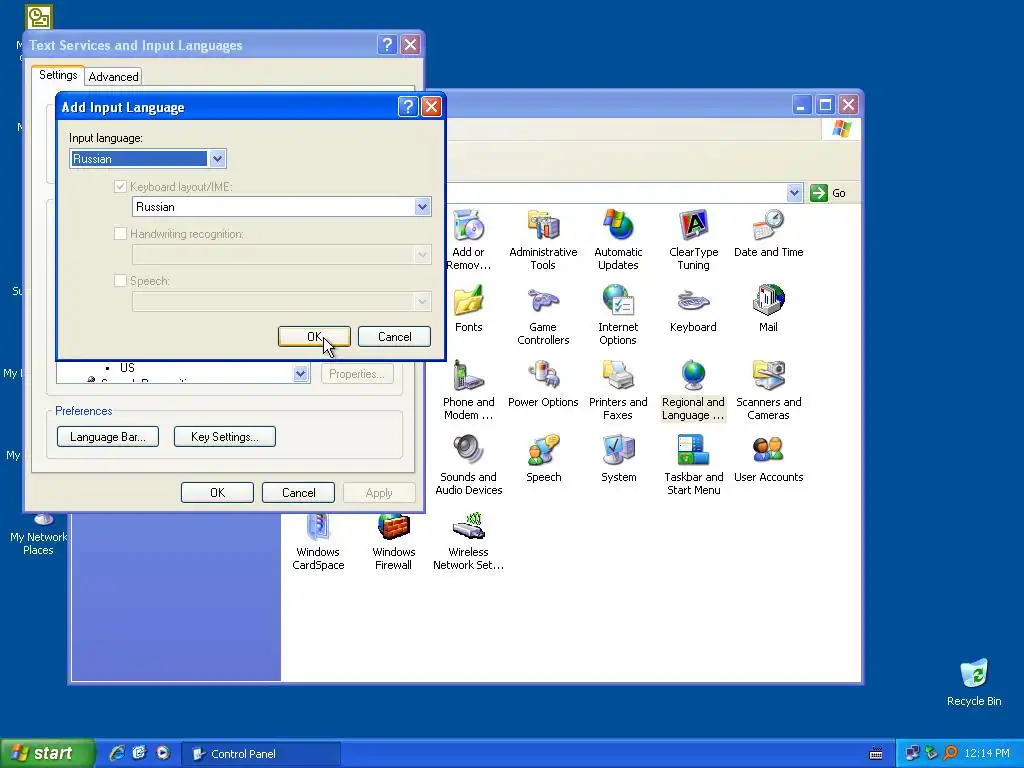Click Control Panel taskbar button

(x=261, y=754)
